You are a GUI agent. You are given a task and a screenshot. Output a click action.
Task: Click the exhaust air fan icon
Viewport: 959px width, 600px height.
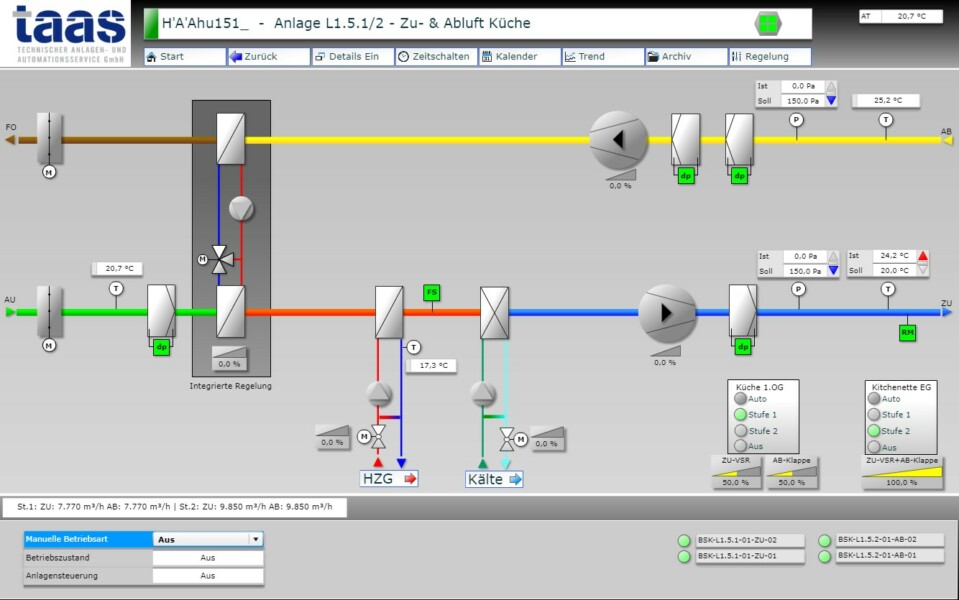coord(618,140)
